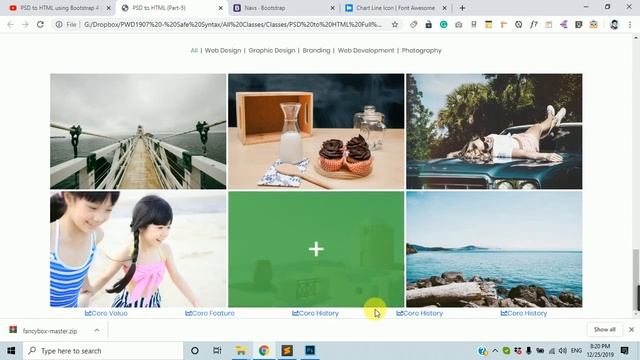Open the green Grammarly extension
Screen dimensions: 640x360
click(x=443, y=24)
